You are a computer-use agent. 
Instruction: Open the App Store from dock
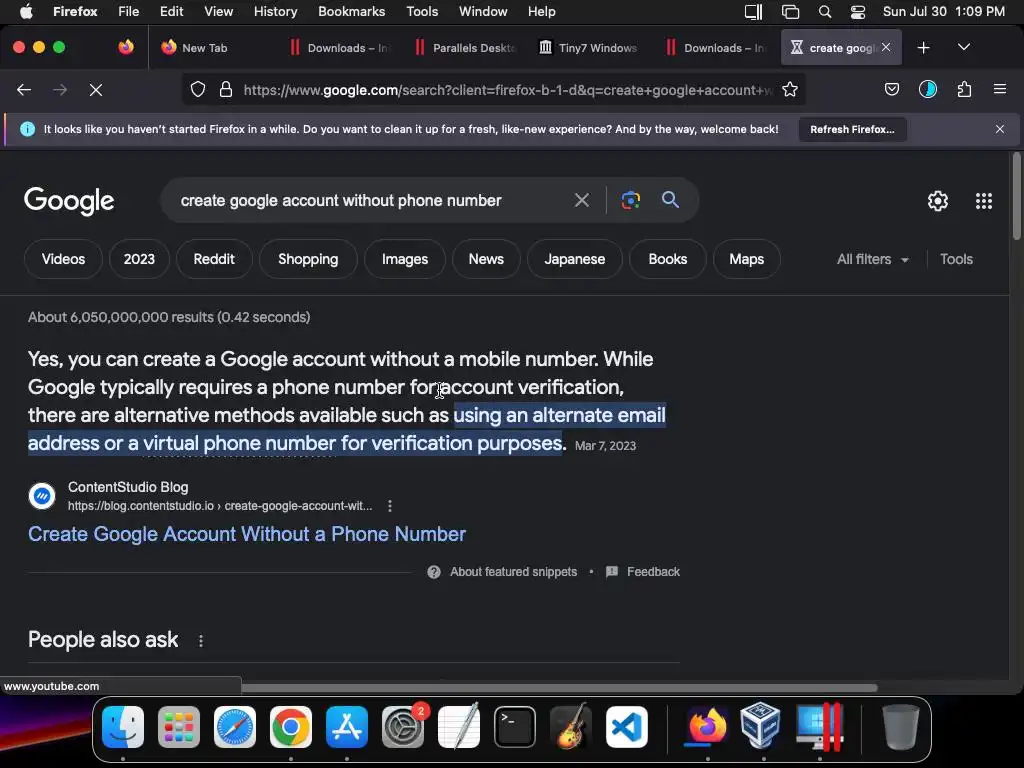pyautogui.click(x=347, y=727)
